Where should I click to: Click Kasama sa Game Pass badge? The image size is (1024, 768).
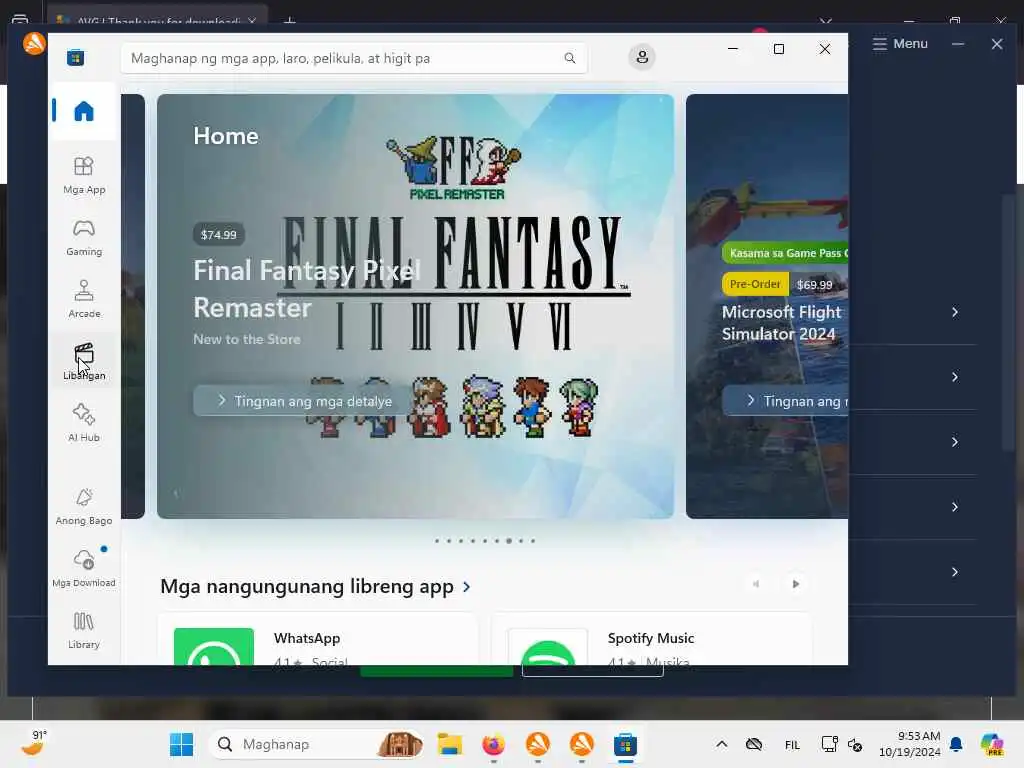pyautogui.click(x=786, y=253)
